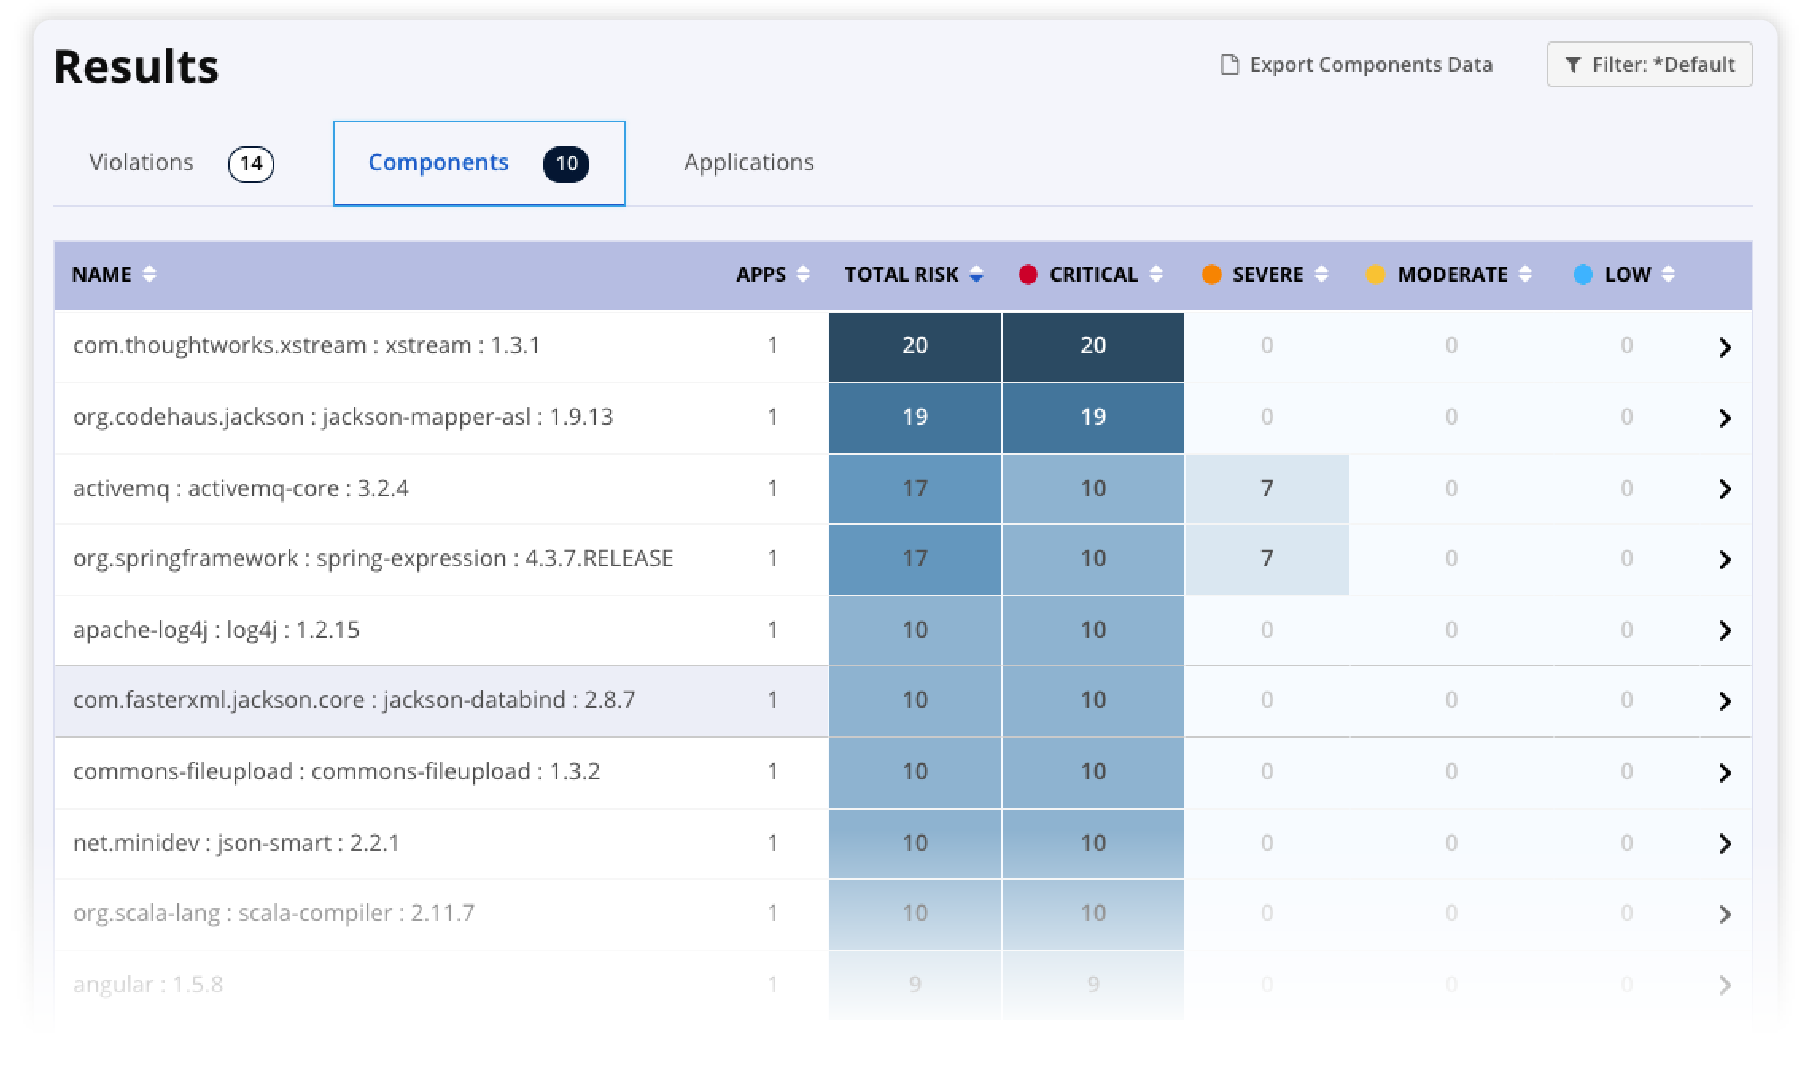Expand the apache-log4j log4j row

point(1725,630)
